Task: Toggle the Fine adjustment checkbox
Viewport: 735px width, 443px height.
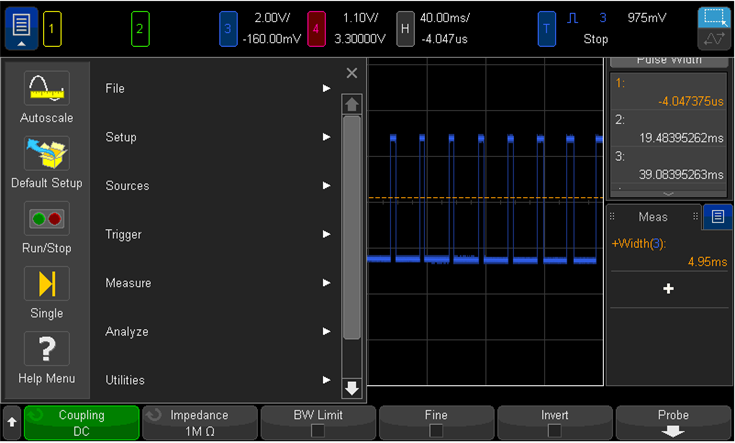Action: tap(435, 431)
